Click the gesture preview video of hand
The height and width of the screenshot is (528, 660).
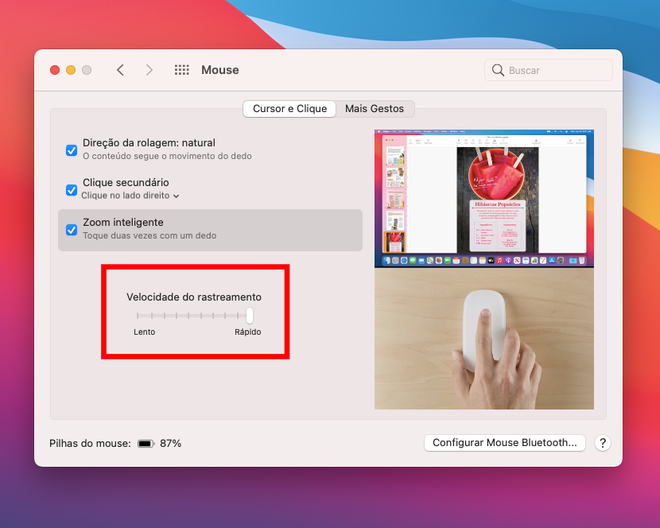(484, 339)
